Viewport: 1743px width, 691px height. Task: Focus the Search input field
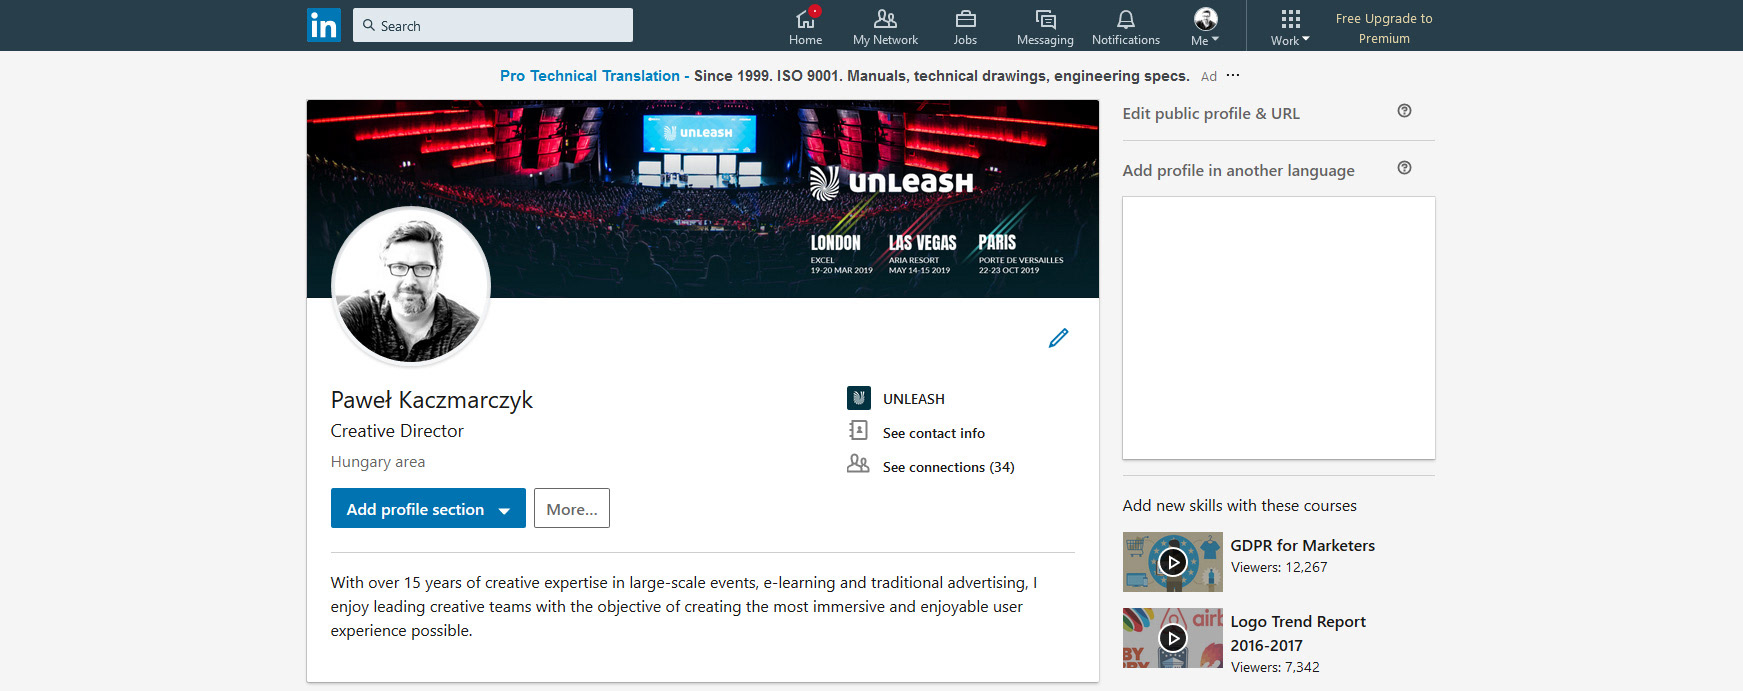[x=493, y=25]
